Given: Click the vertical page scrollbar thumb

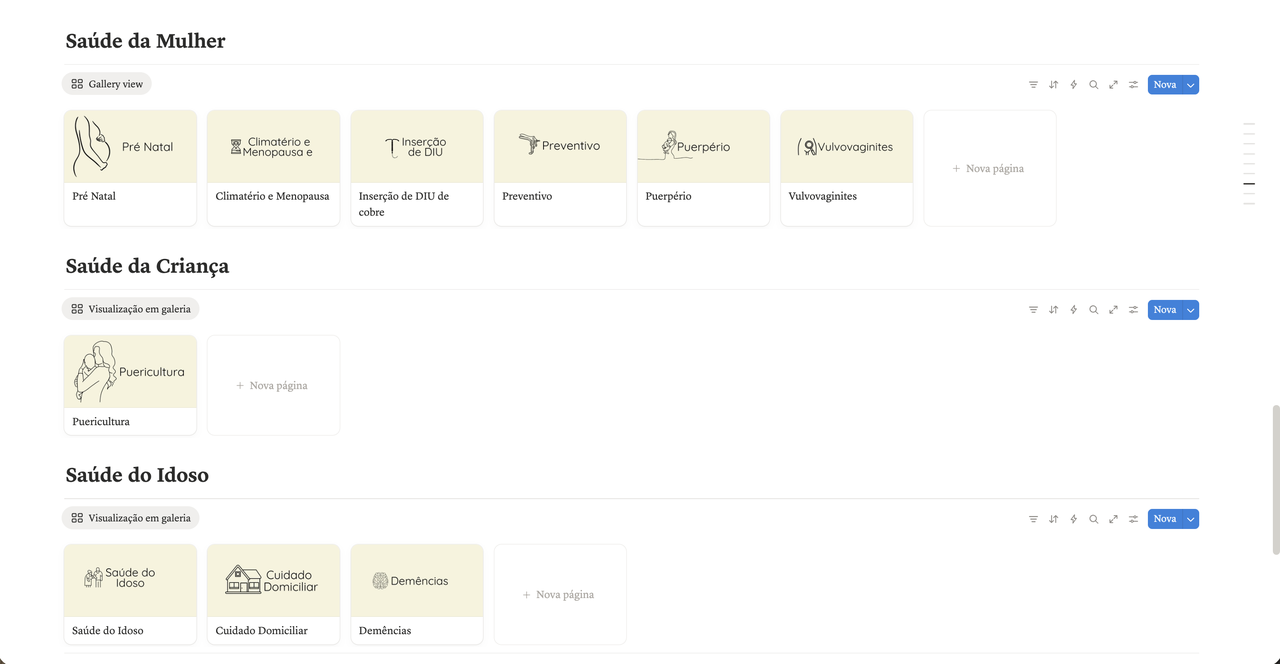Looking at the screenshot, I should point(1274,480).
